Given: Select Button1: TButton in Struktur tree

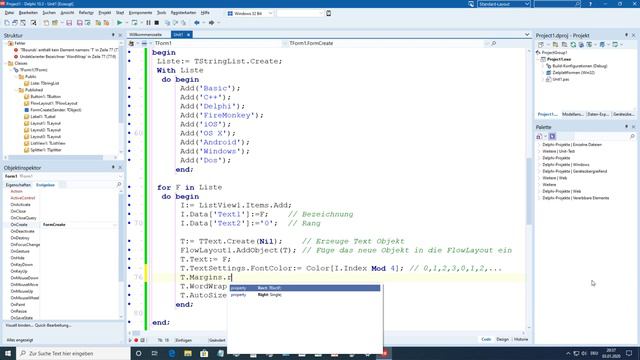Looking at the screenshot, I should pos(45,97).
